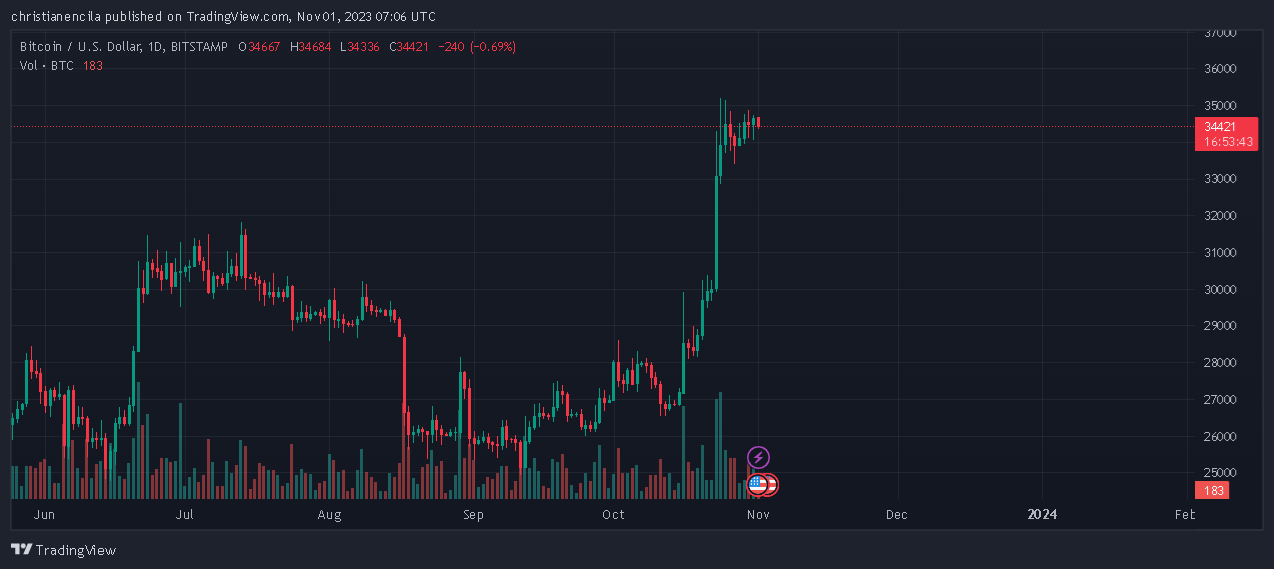Click the purple lightning bolt event icon

pos(759,458)
